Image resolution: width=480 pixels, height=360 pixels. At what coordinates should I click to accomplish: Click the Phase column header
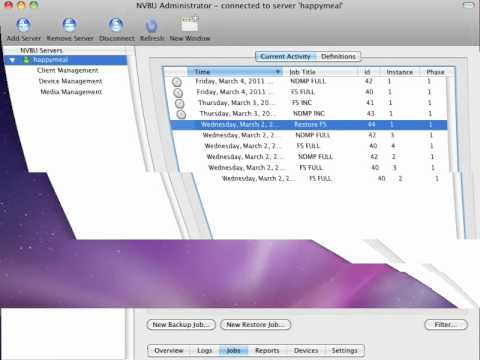[435, 72]
